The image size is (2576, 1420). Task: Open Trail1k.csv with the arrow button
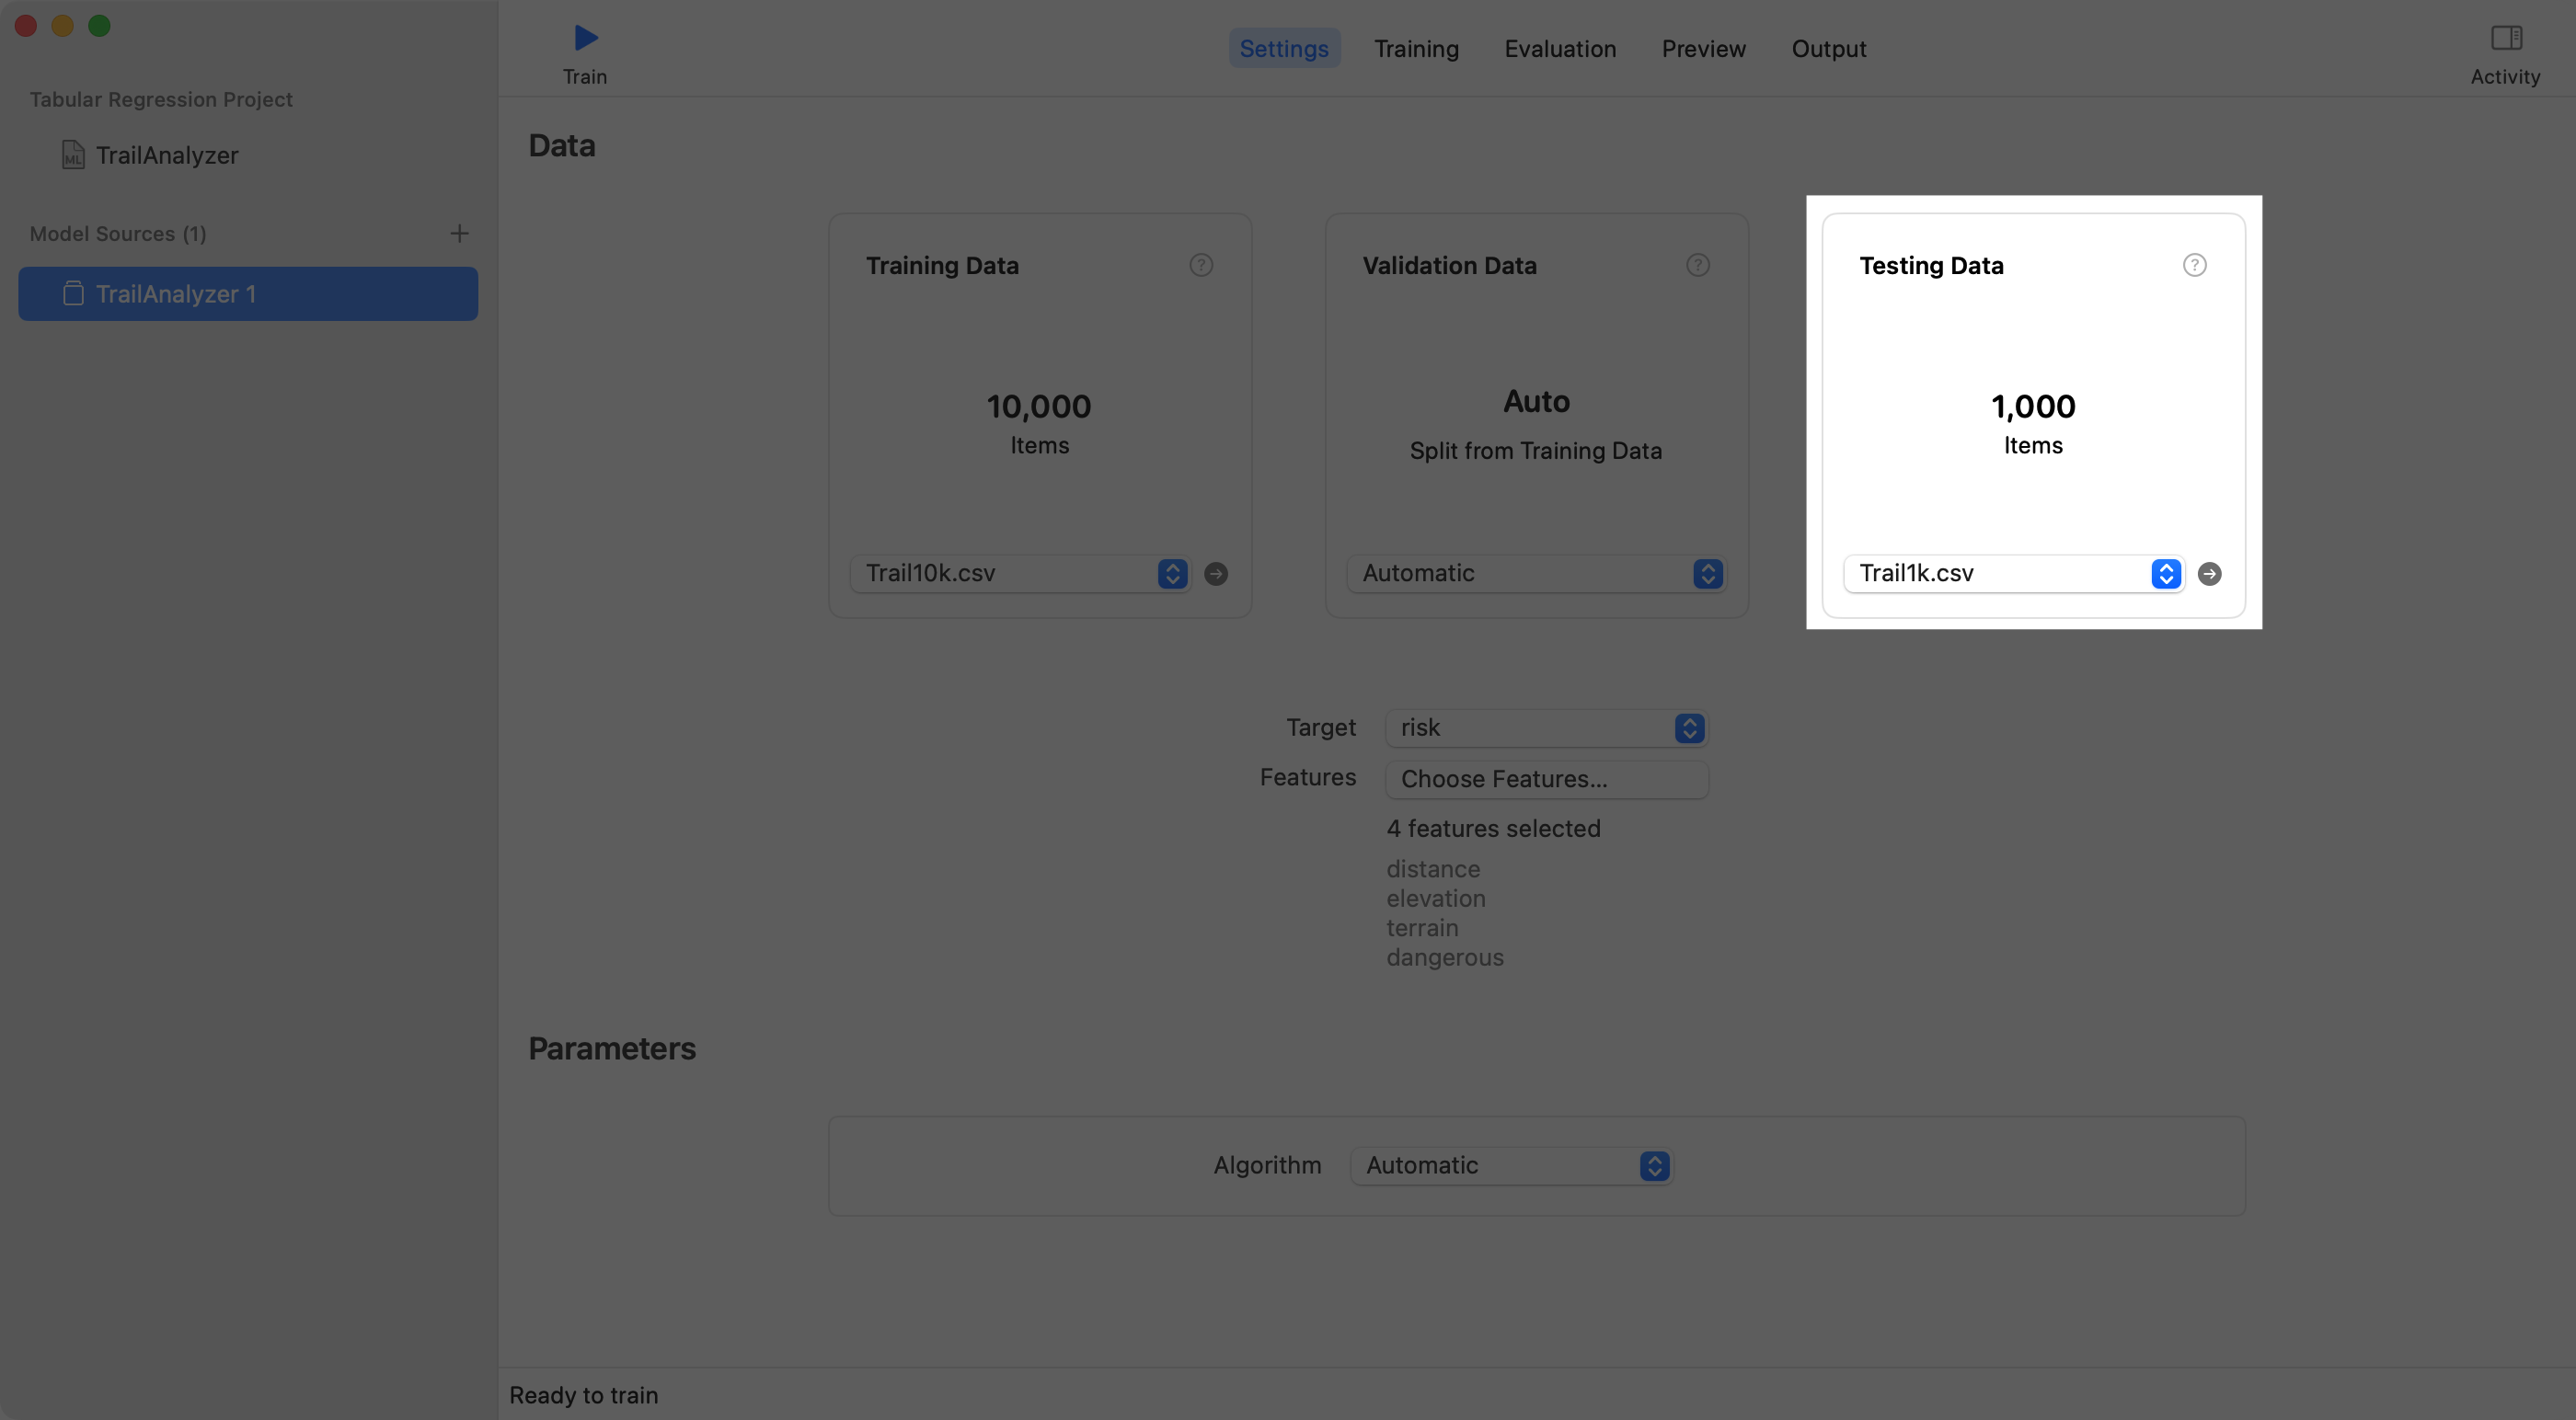pos(2210,574)
